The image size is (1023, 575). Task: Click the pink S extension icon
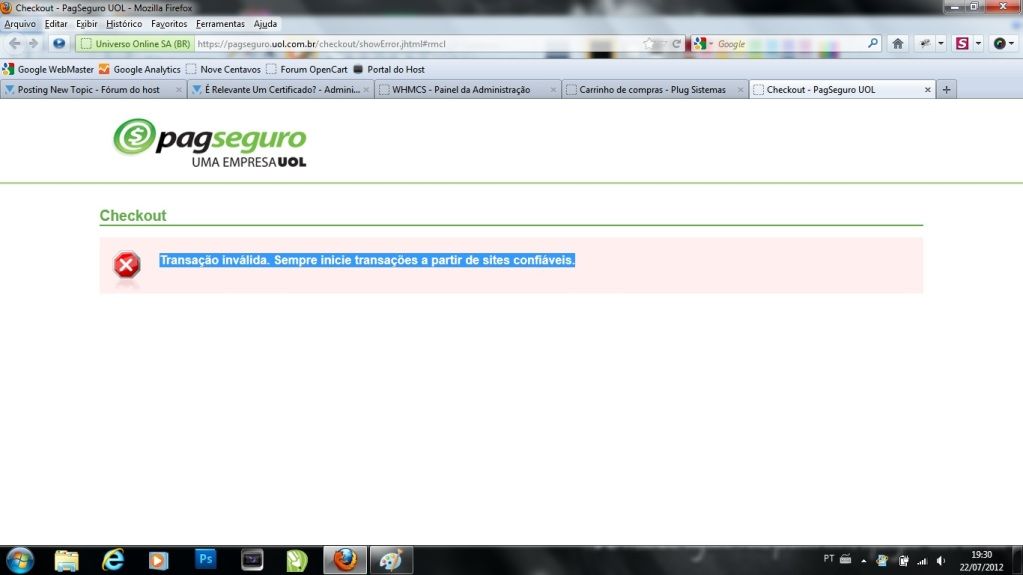pos(962,44)
